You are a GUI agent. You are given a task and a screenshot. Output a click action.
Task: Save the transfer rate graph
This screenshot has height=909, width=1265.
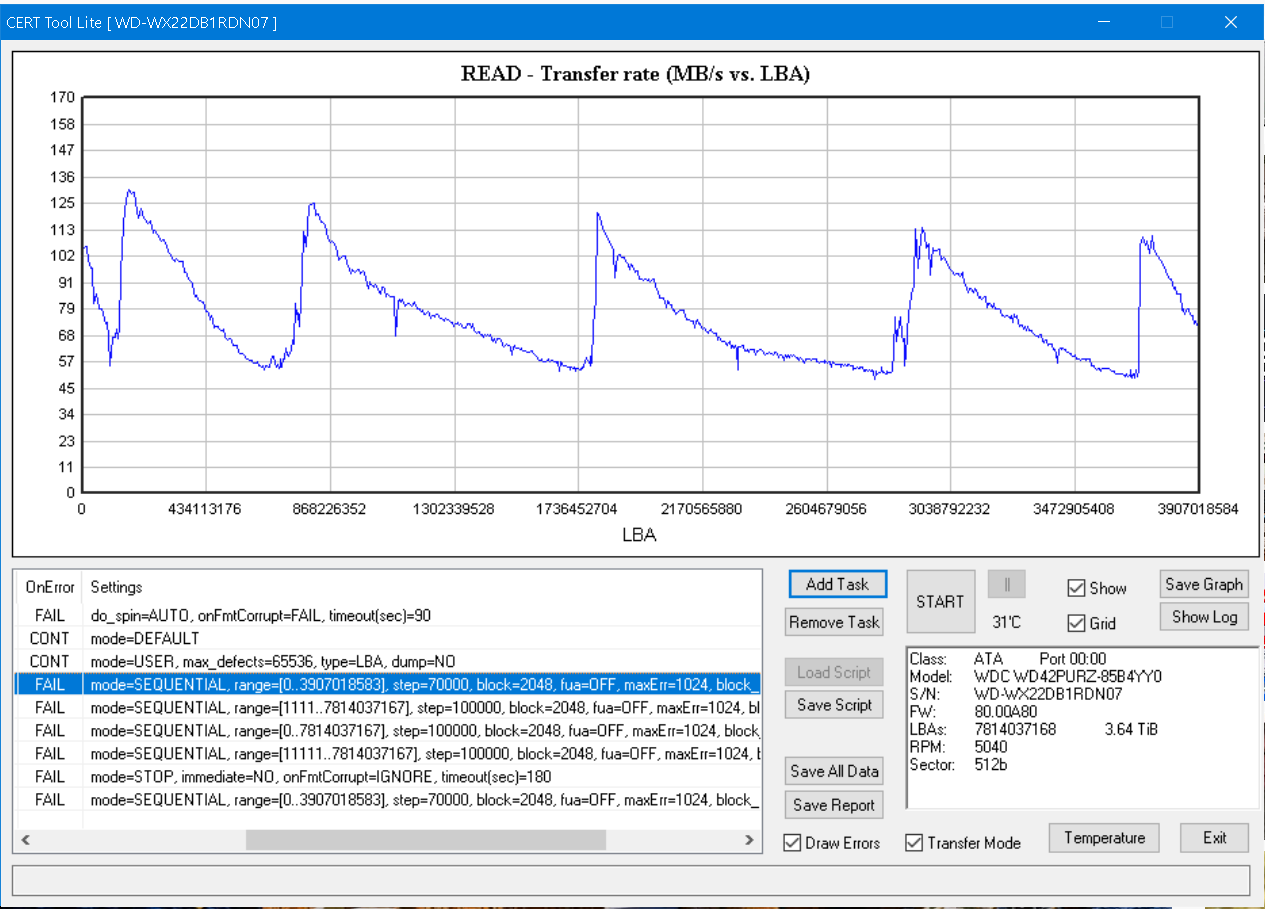[x=1204, y=584]
